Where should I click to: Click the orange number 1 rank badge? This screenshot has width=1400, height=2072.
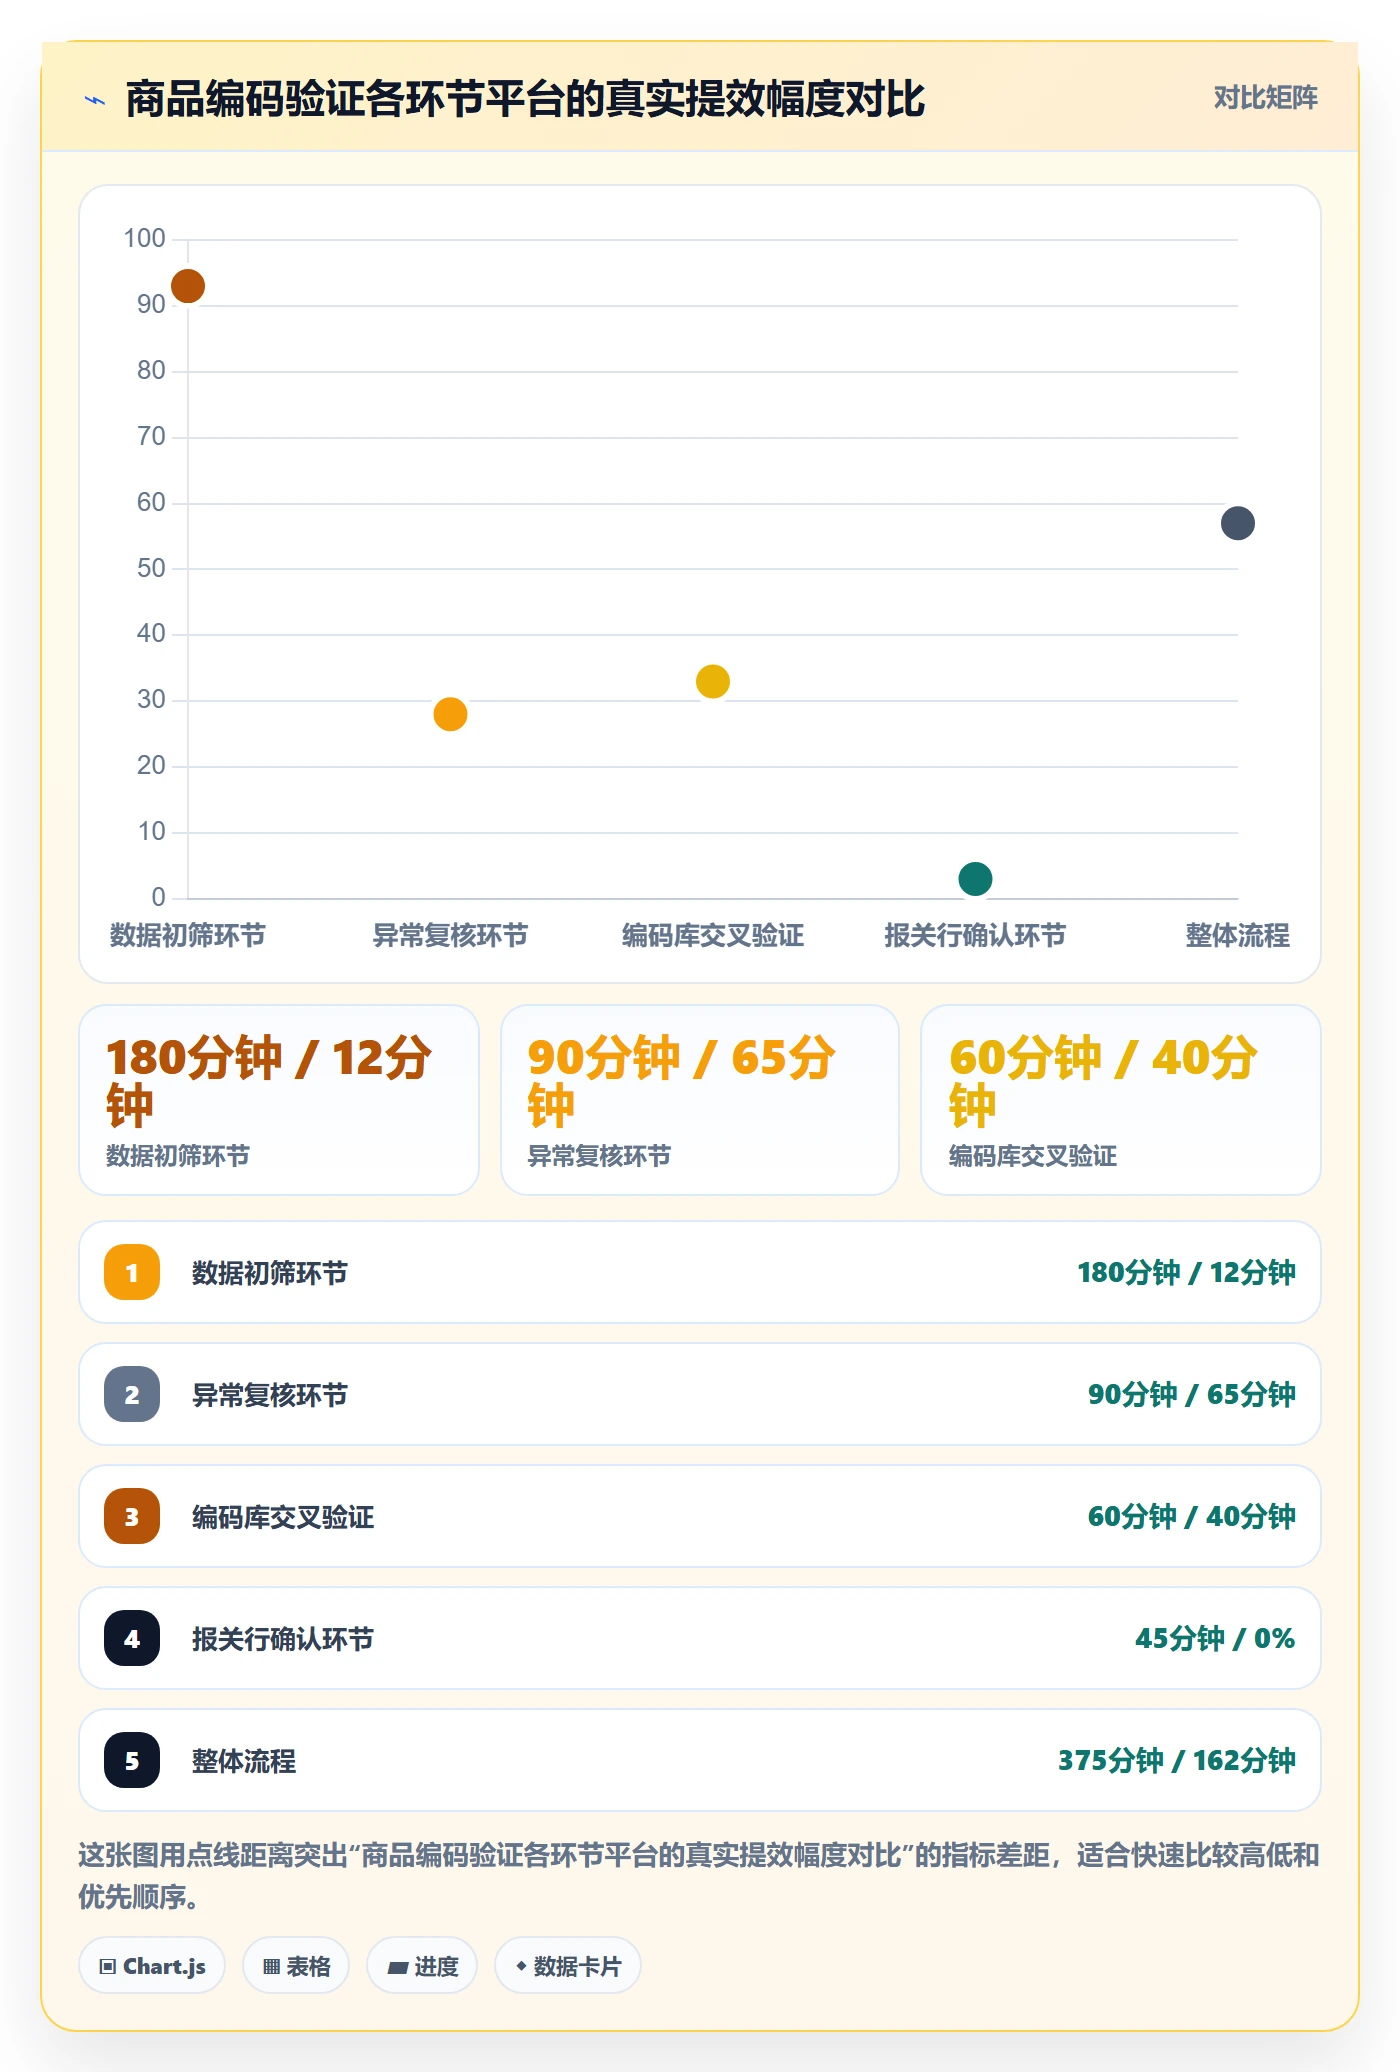tap(132, 1272)
